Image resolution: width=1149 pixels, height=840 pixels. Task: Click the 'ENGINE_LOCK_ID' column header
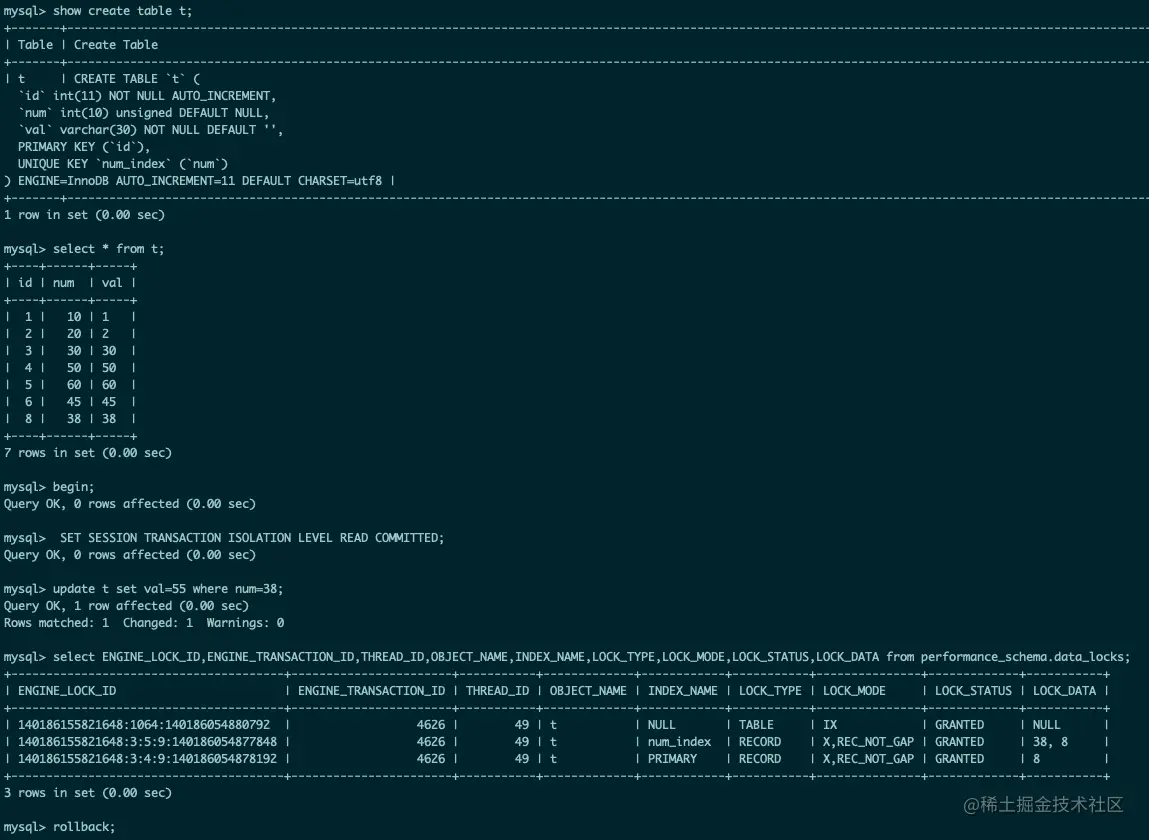pos(67,690)
